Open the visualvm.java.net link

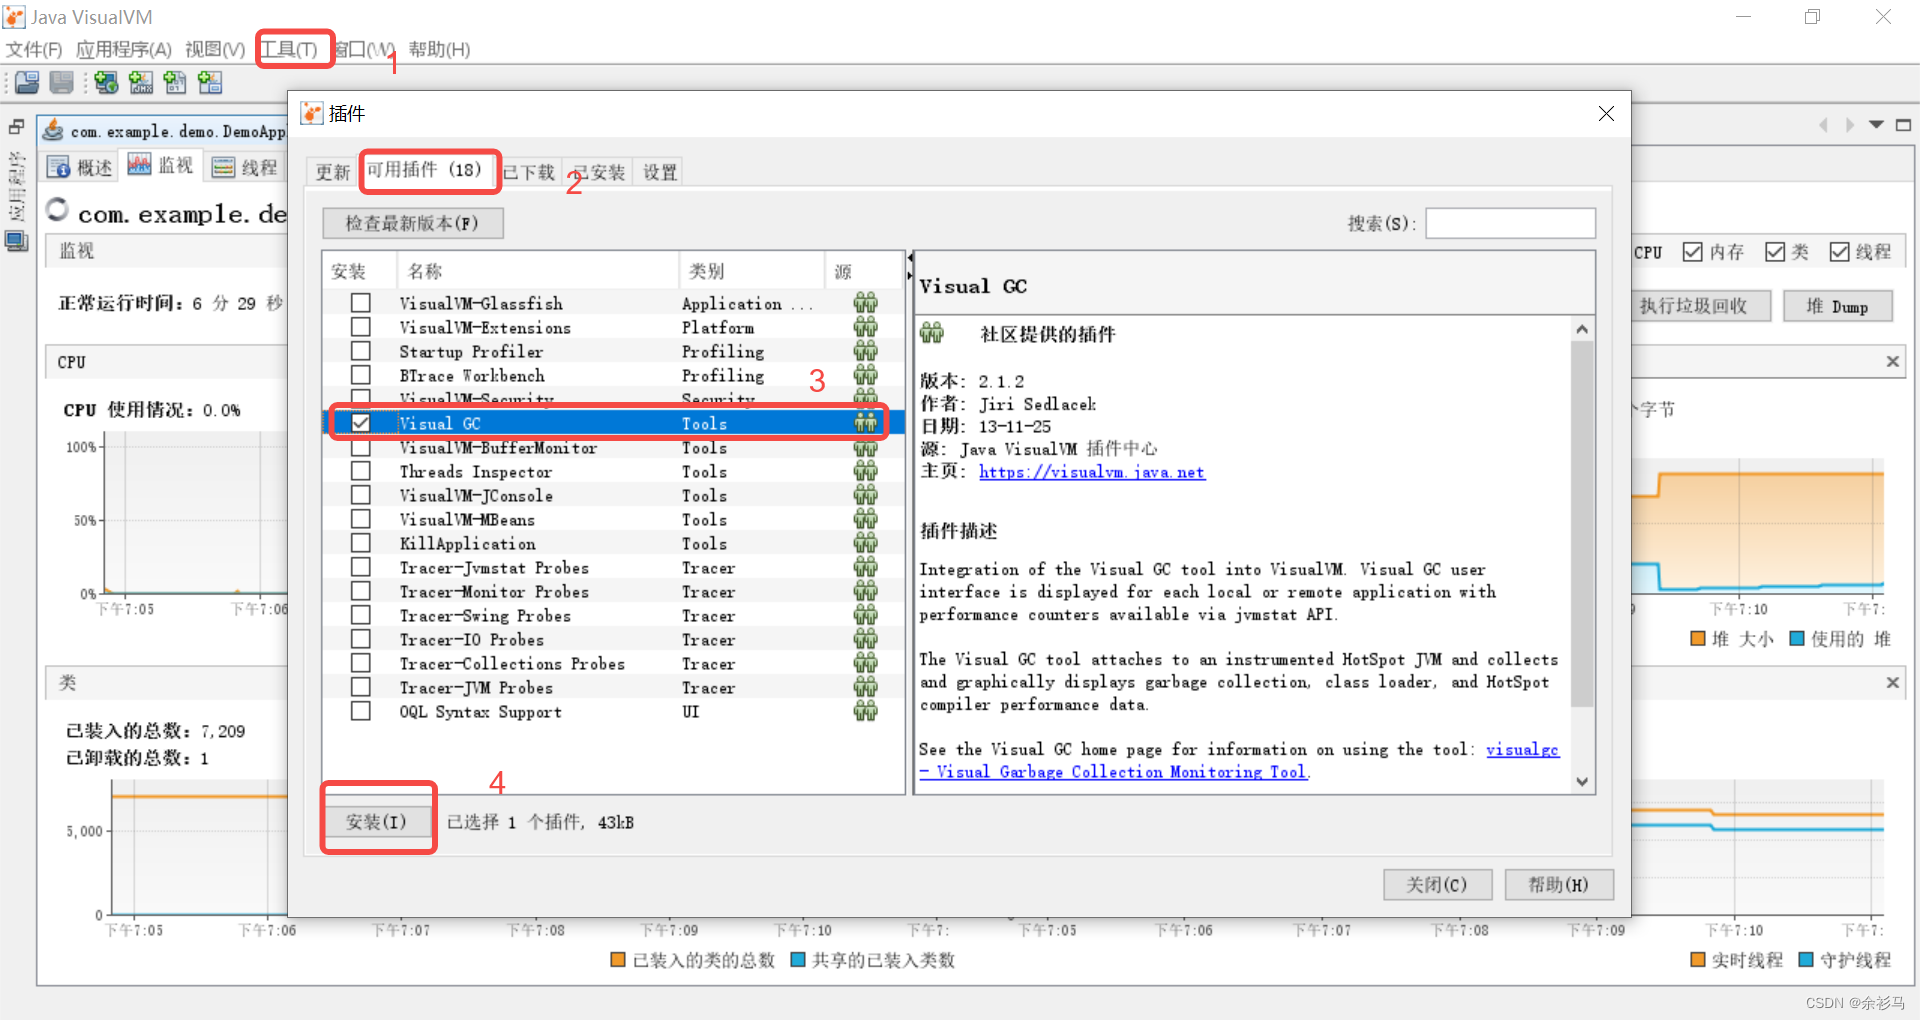1092,472
